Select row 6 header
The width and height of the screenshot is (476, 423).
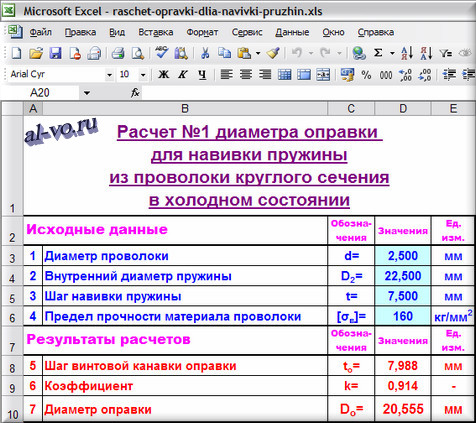tap(12, 316)
